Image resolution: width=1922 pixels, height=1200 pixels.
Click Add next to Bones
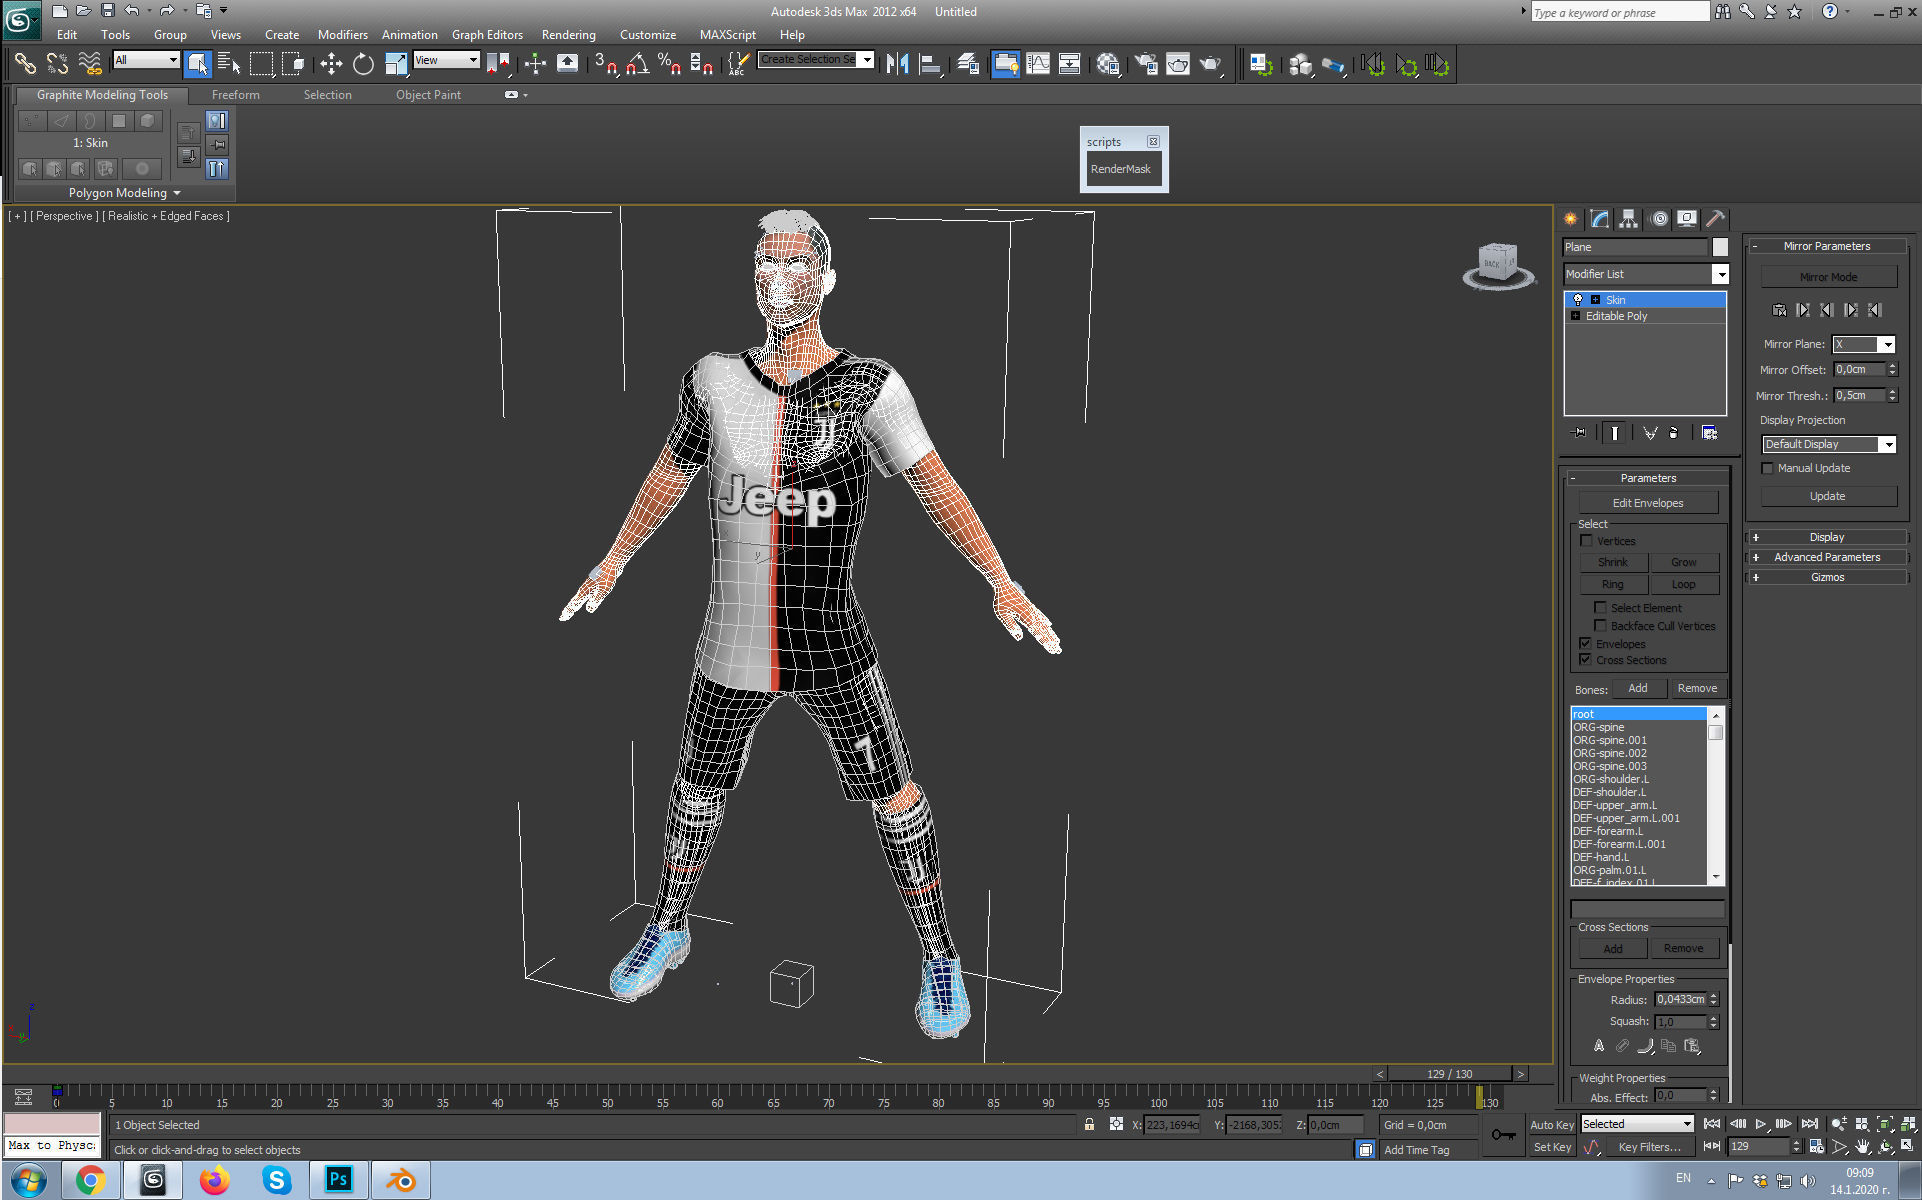[x=1638, y=688]
